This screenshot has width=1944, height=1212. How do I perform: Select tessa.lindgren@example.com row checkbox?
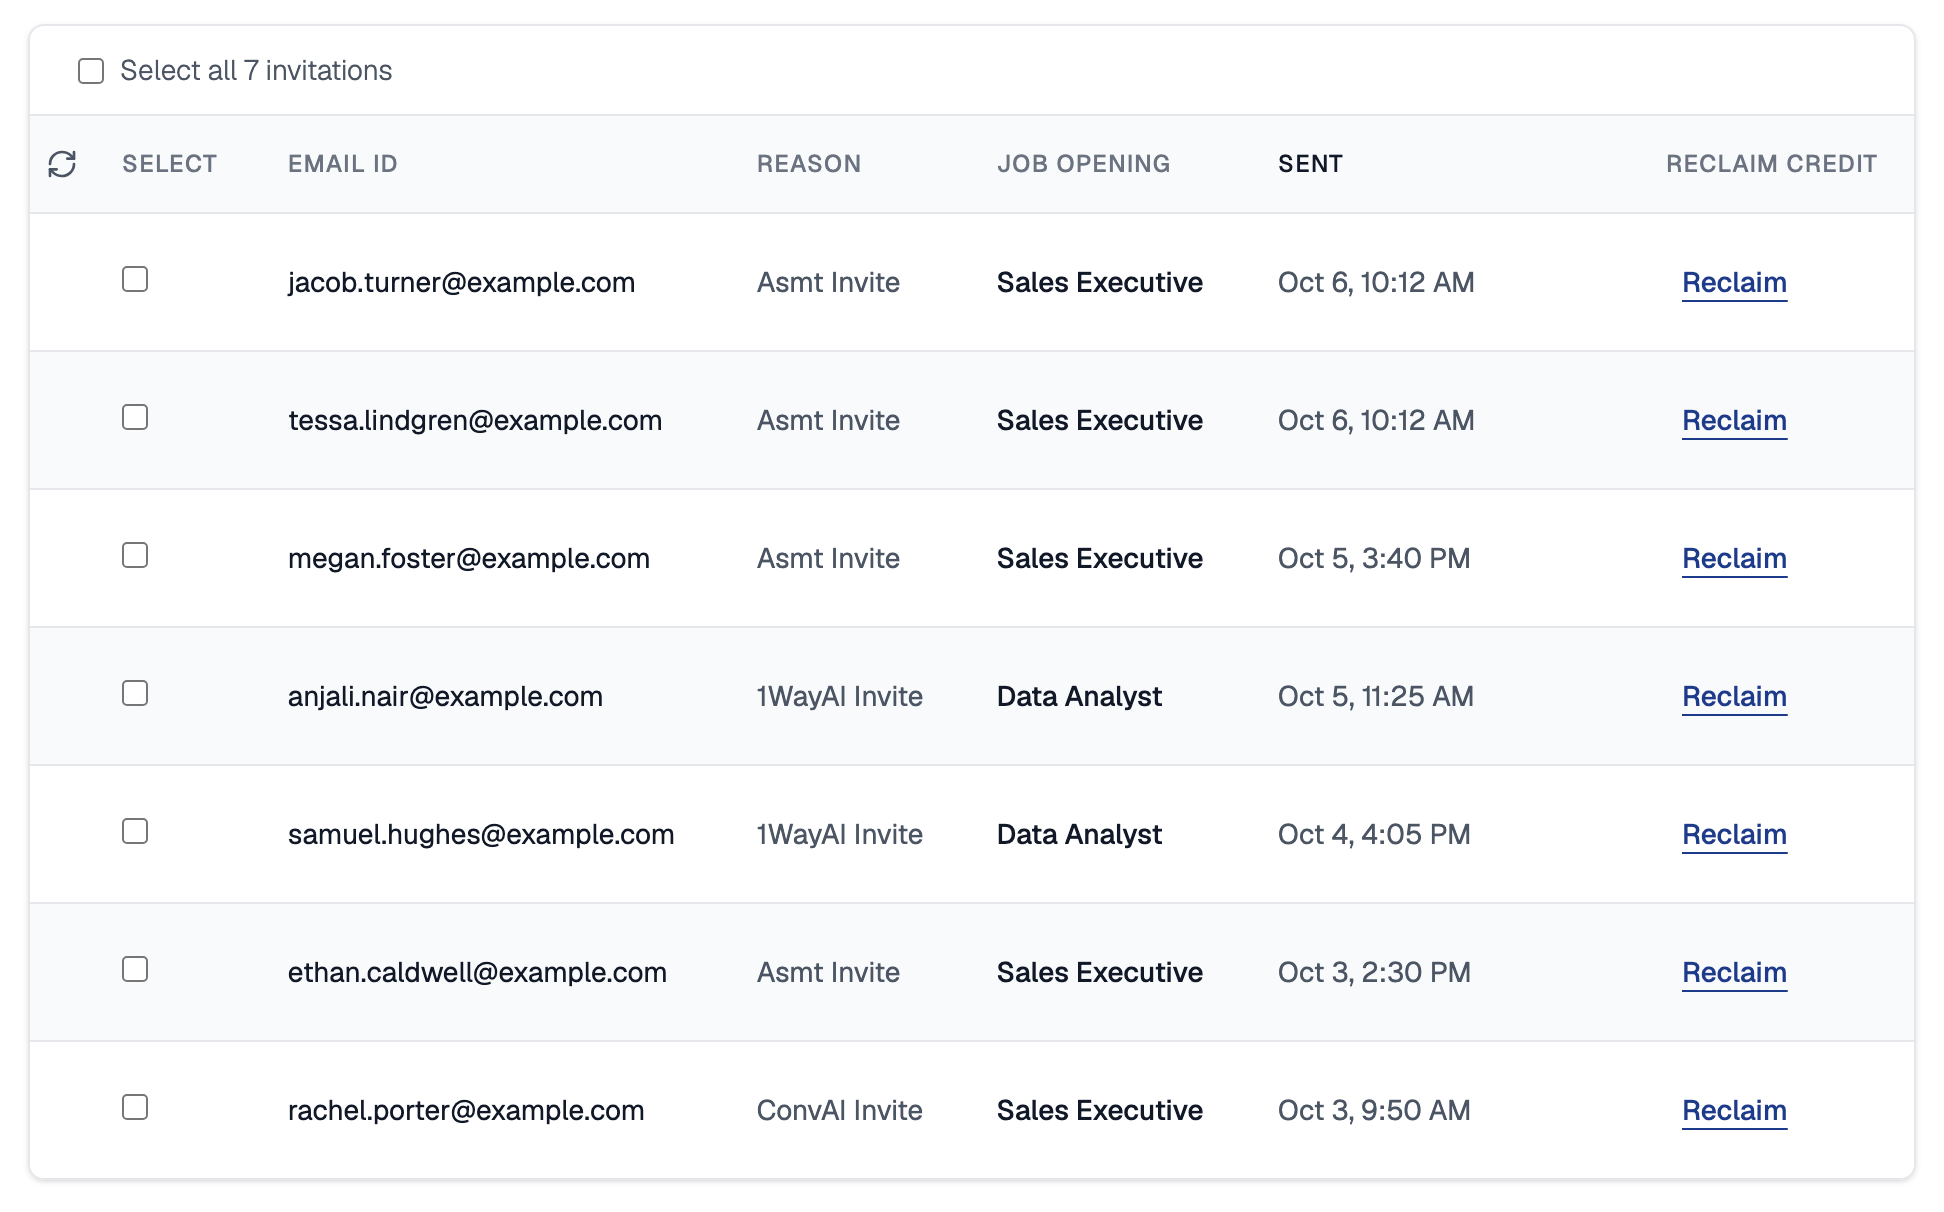pyautogui.click(x=135, y=417)
